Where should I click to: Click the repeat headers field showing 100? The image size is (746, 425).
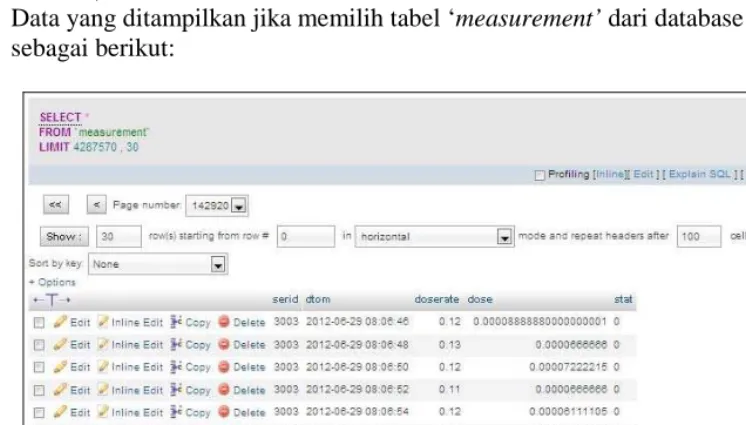pos(699,237)
